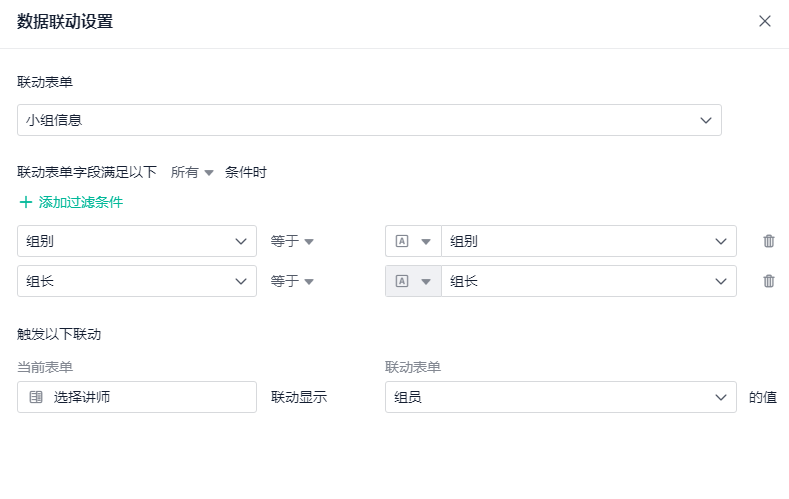The image size is (789, 499).
Task: Open left 组长 field dropdown
Action: point(137,281)
